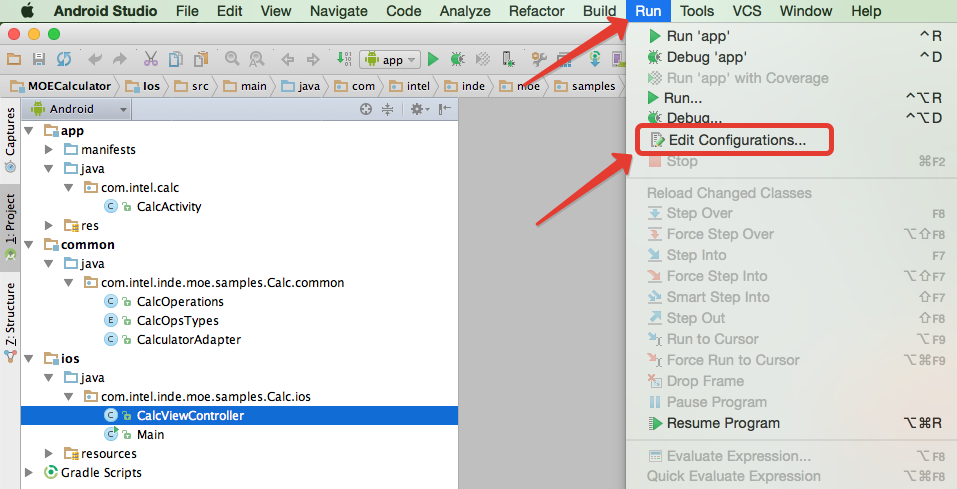Click MOECalculator breadcrumb
Screen dimensions: 957x489
[62, 86]
